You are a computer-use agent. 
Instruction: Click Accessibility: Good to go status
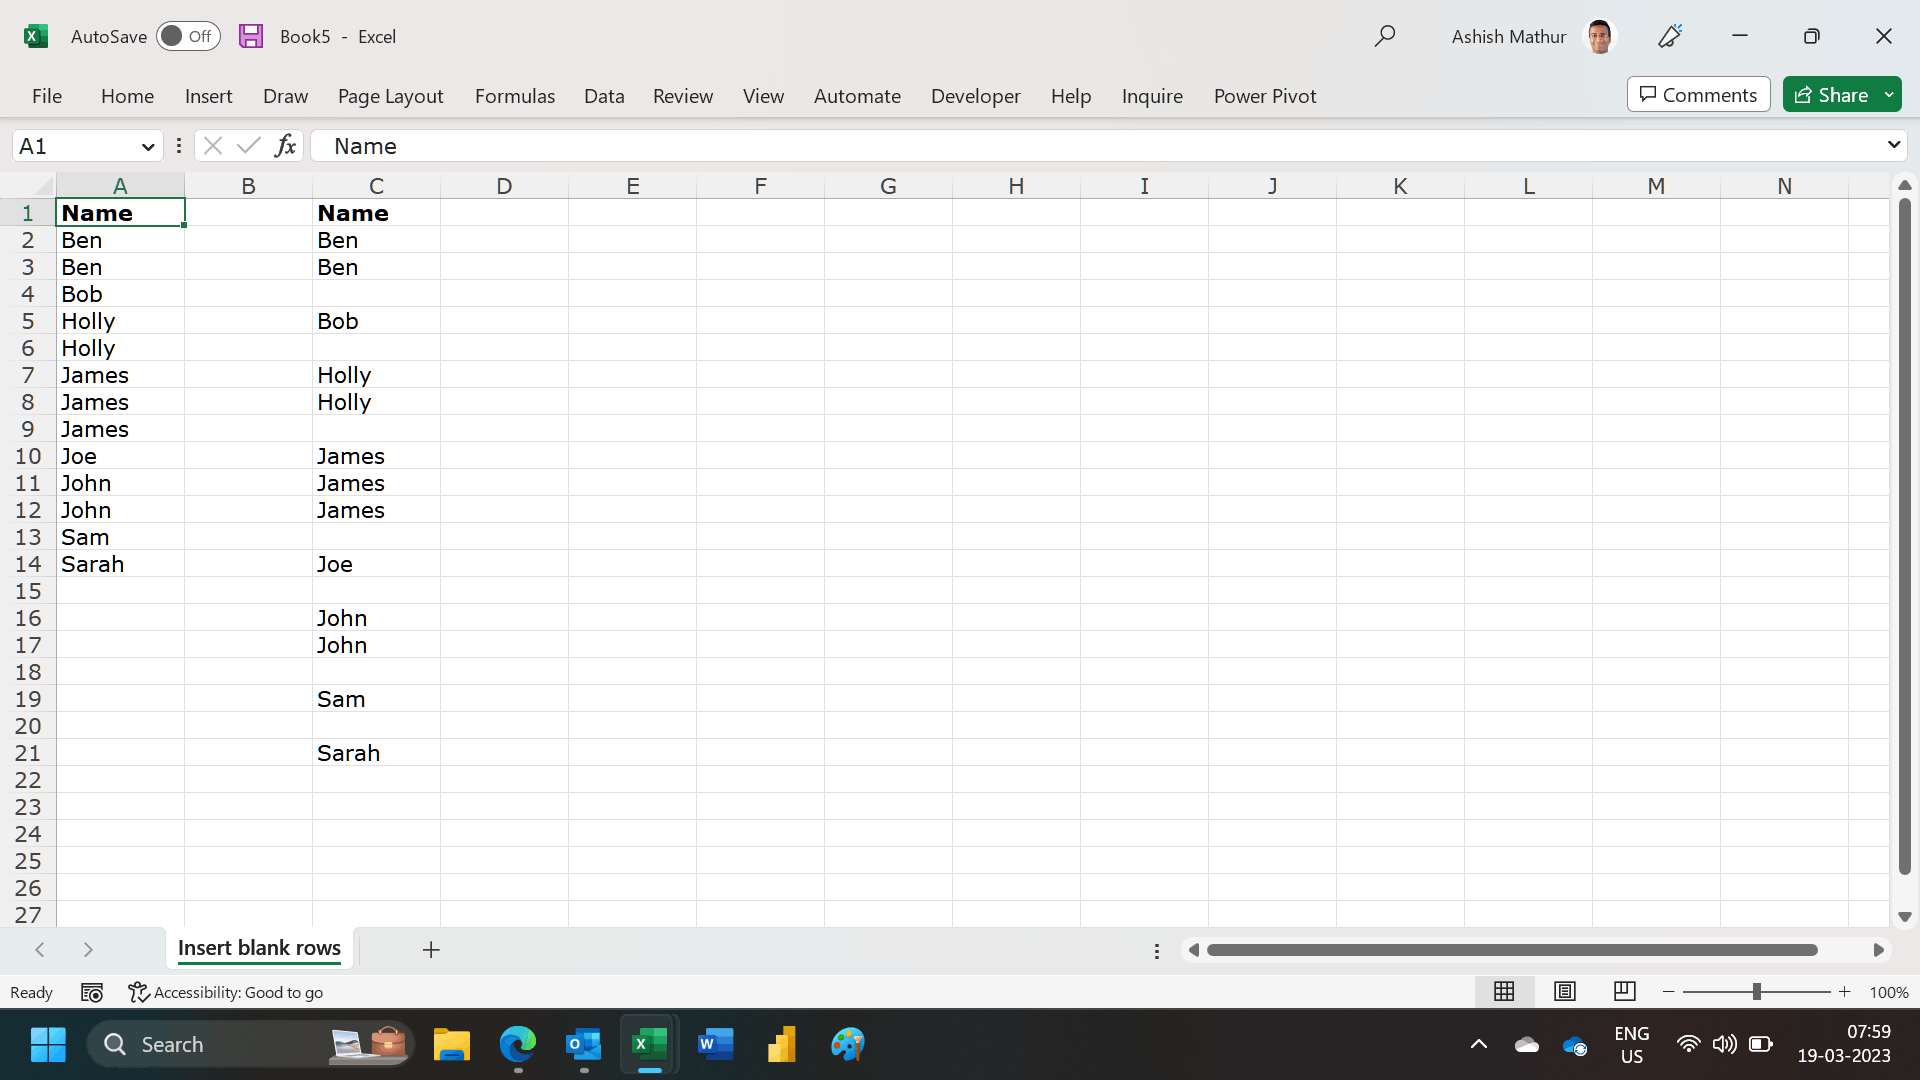[226, 992]
